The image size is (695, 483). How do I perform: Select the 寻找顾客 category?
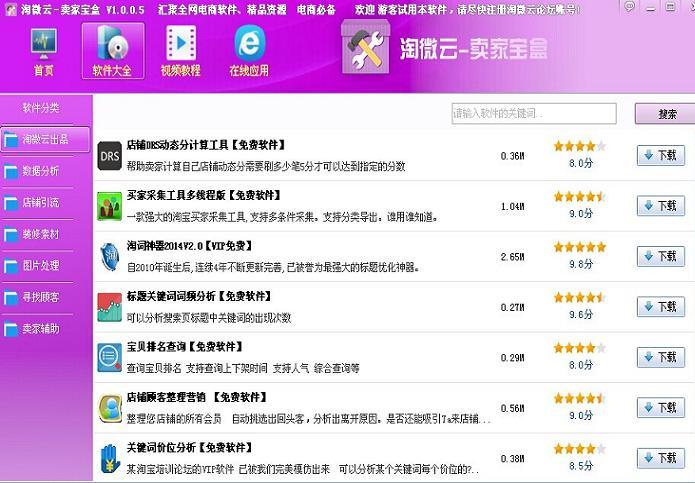point(38,297)
